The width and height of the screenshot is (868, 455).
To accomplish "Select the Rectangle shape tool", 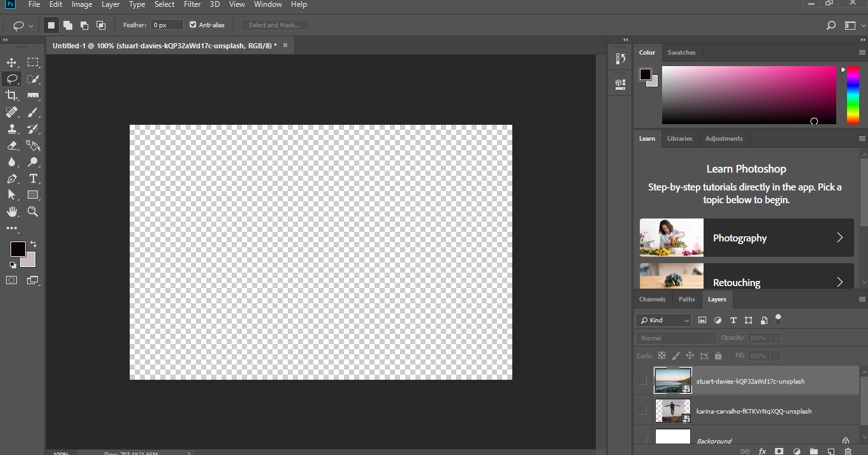I will 33,195.
